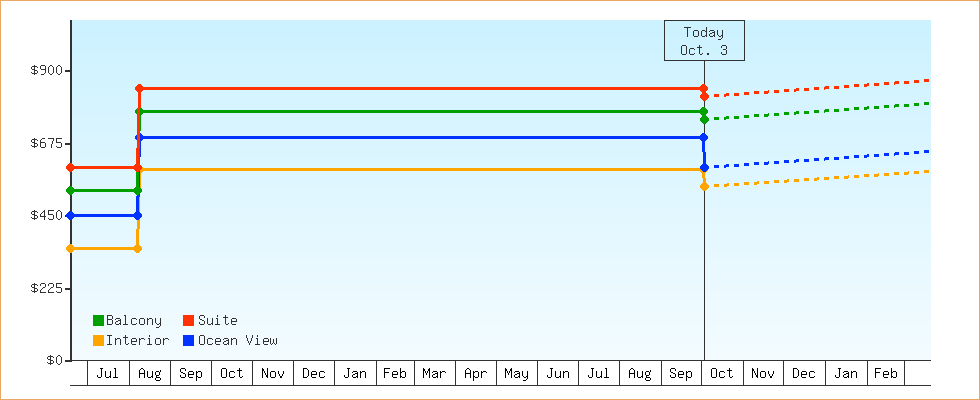Select the Balcony legend label
Screen dimensions: 980x400
133,320
